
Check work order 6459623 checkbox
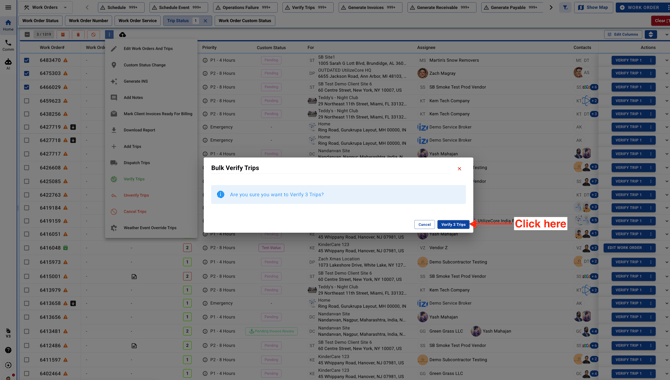(26, 101)
